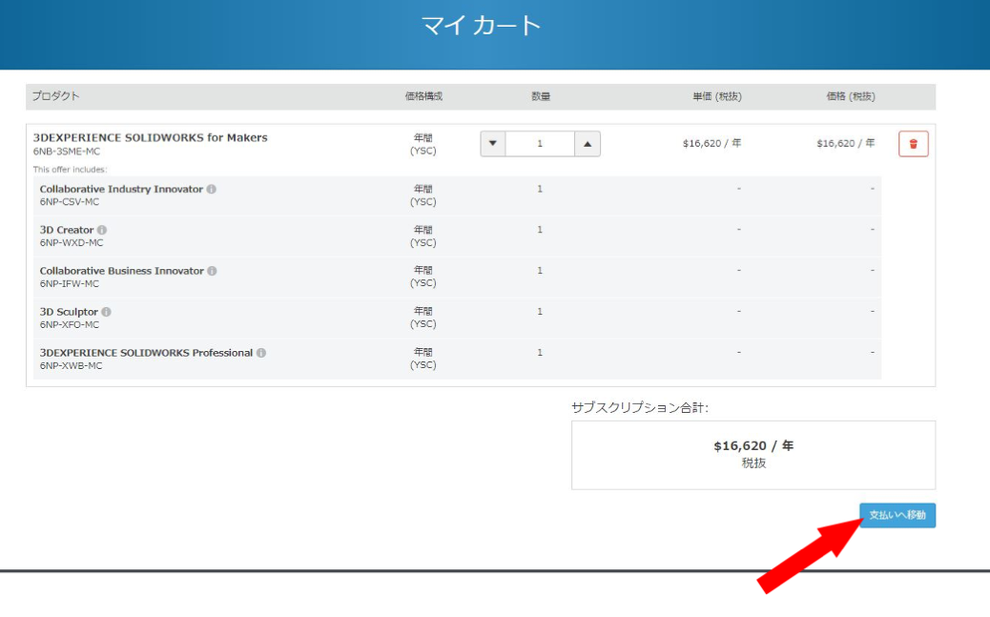990x617 pixels.
Task: Delete 3DEXPERIENCE SOLIDWORKS for Makers from cart
Action: (x=913, y=144)
